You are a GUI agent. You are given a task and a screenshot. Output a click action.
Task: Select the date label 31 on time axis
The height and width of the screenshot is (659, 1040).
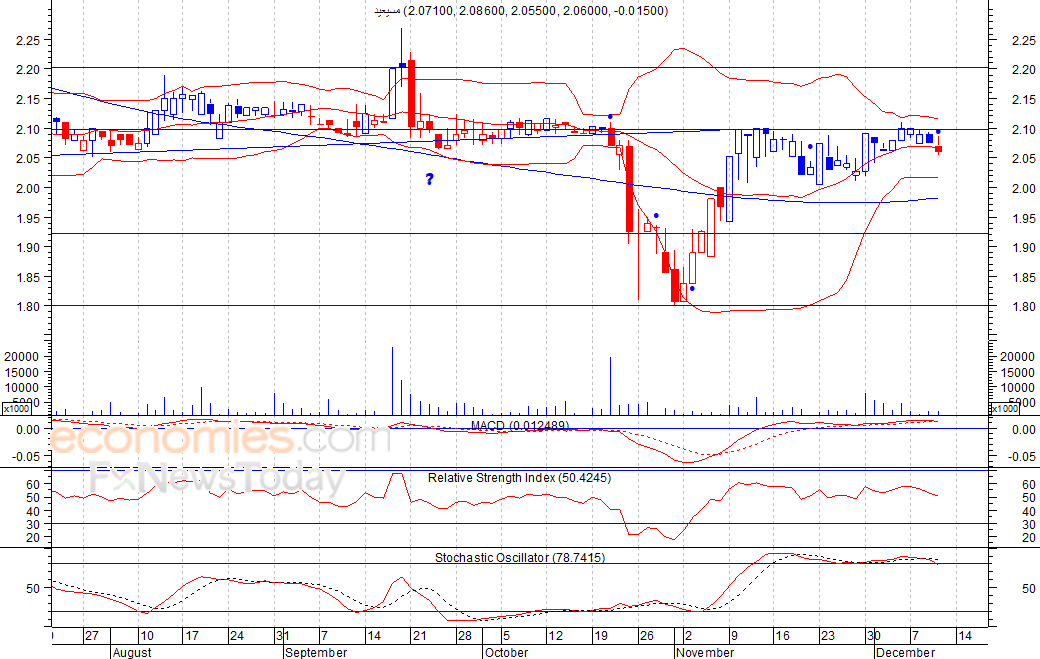(x=283, y=636)
